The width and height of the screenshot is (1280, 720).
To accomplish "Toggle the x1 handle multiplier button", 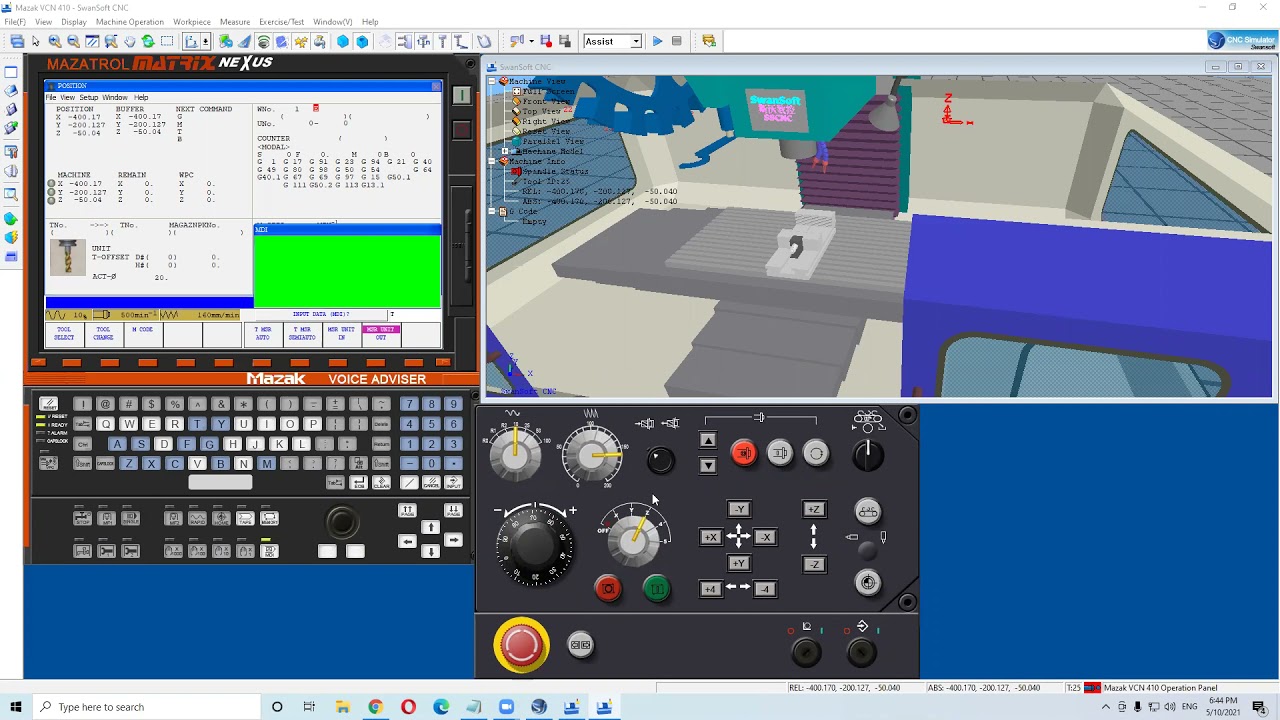I will (246, 551).
